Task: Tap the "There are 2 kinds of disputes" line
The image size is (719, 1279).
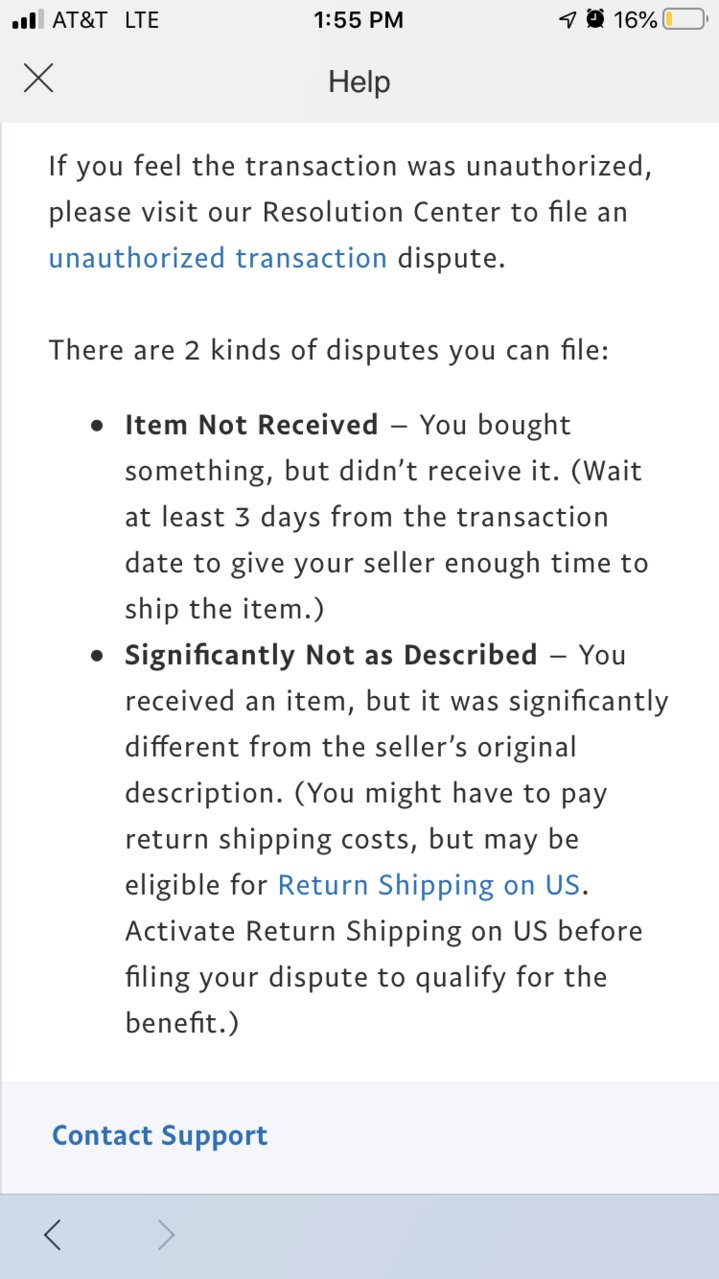Action: pos(328,350)
